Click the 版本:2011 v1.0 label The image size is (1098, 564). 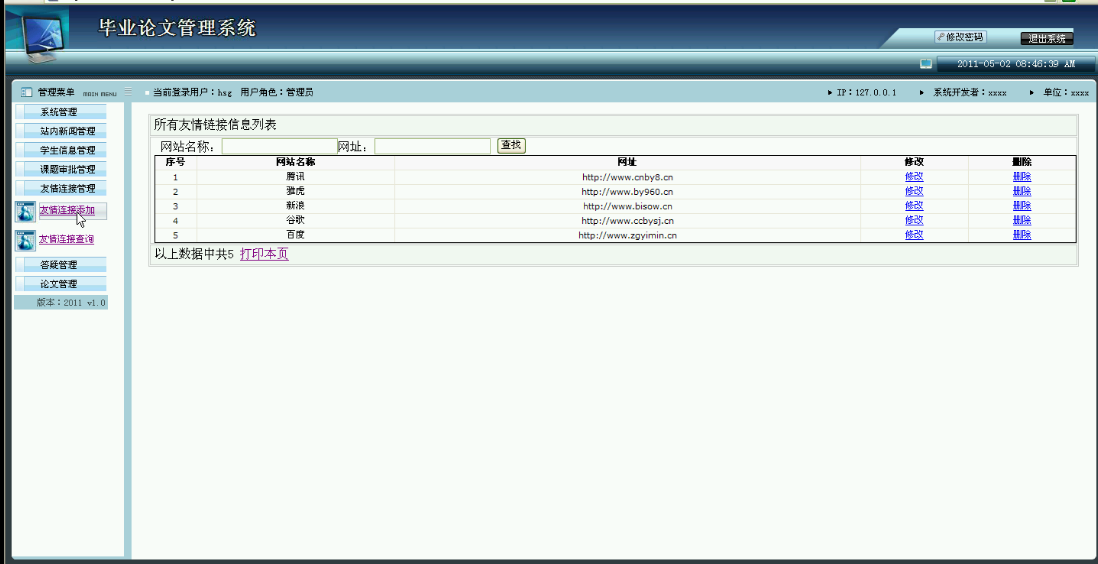coord(71,303)
